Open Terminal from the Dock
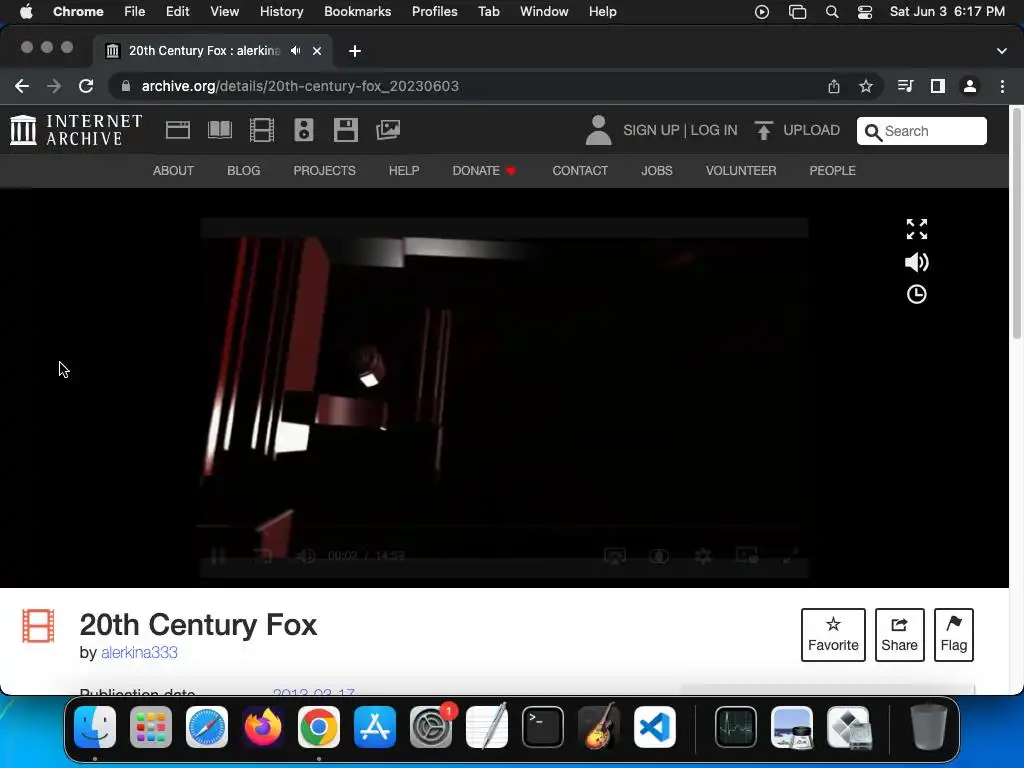The image size is (1024, 768). click(x=543, y=727)
